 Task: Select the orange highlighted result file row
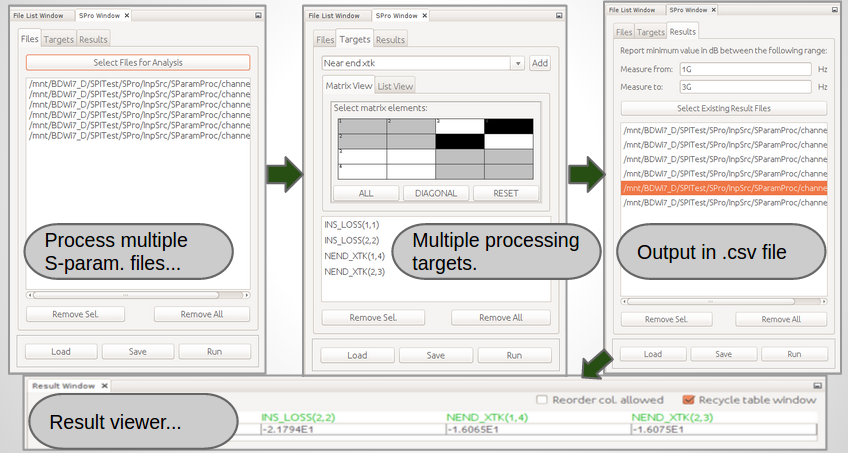pos(724,188)
